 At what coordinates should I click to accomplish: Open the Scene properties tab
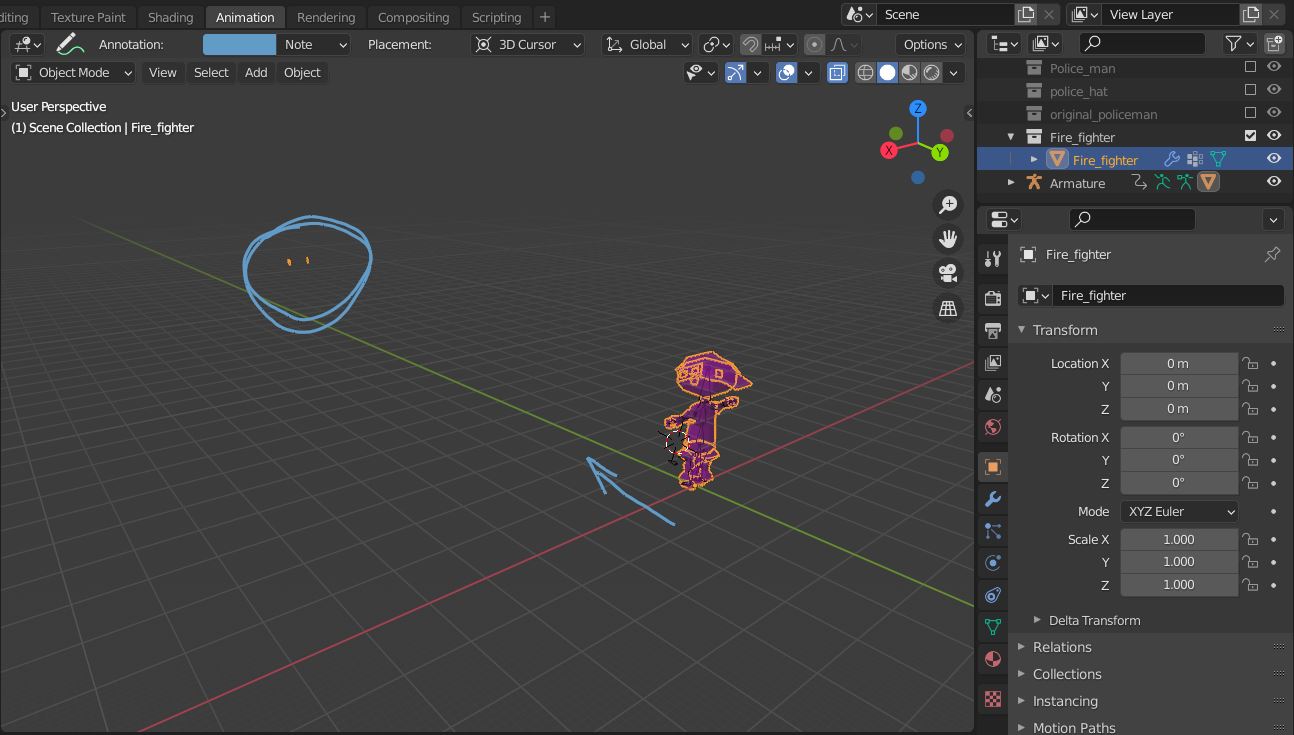click(x=993, y=394)
